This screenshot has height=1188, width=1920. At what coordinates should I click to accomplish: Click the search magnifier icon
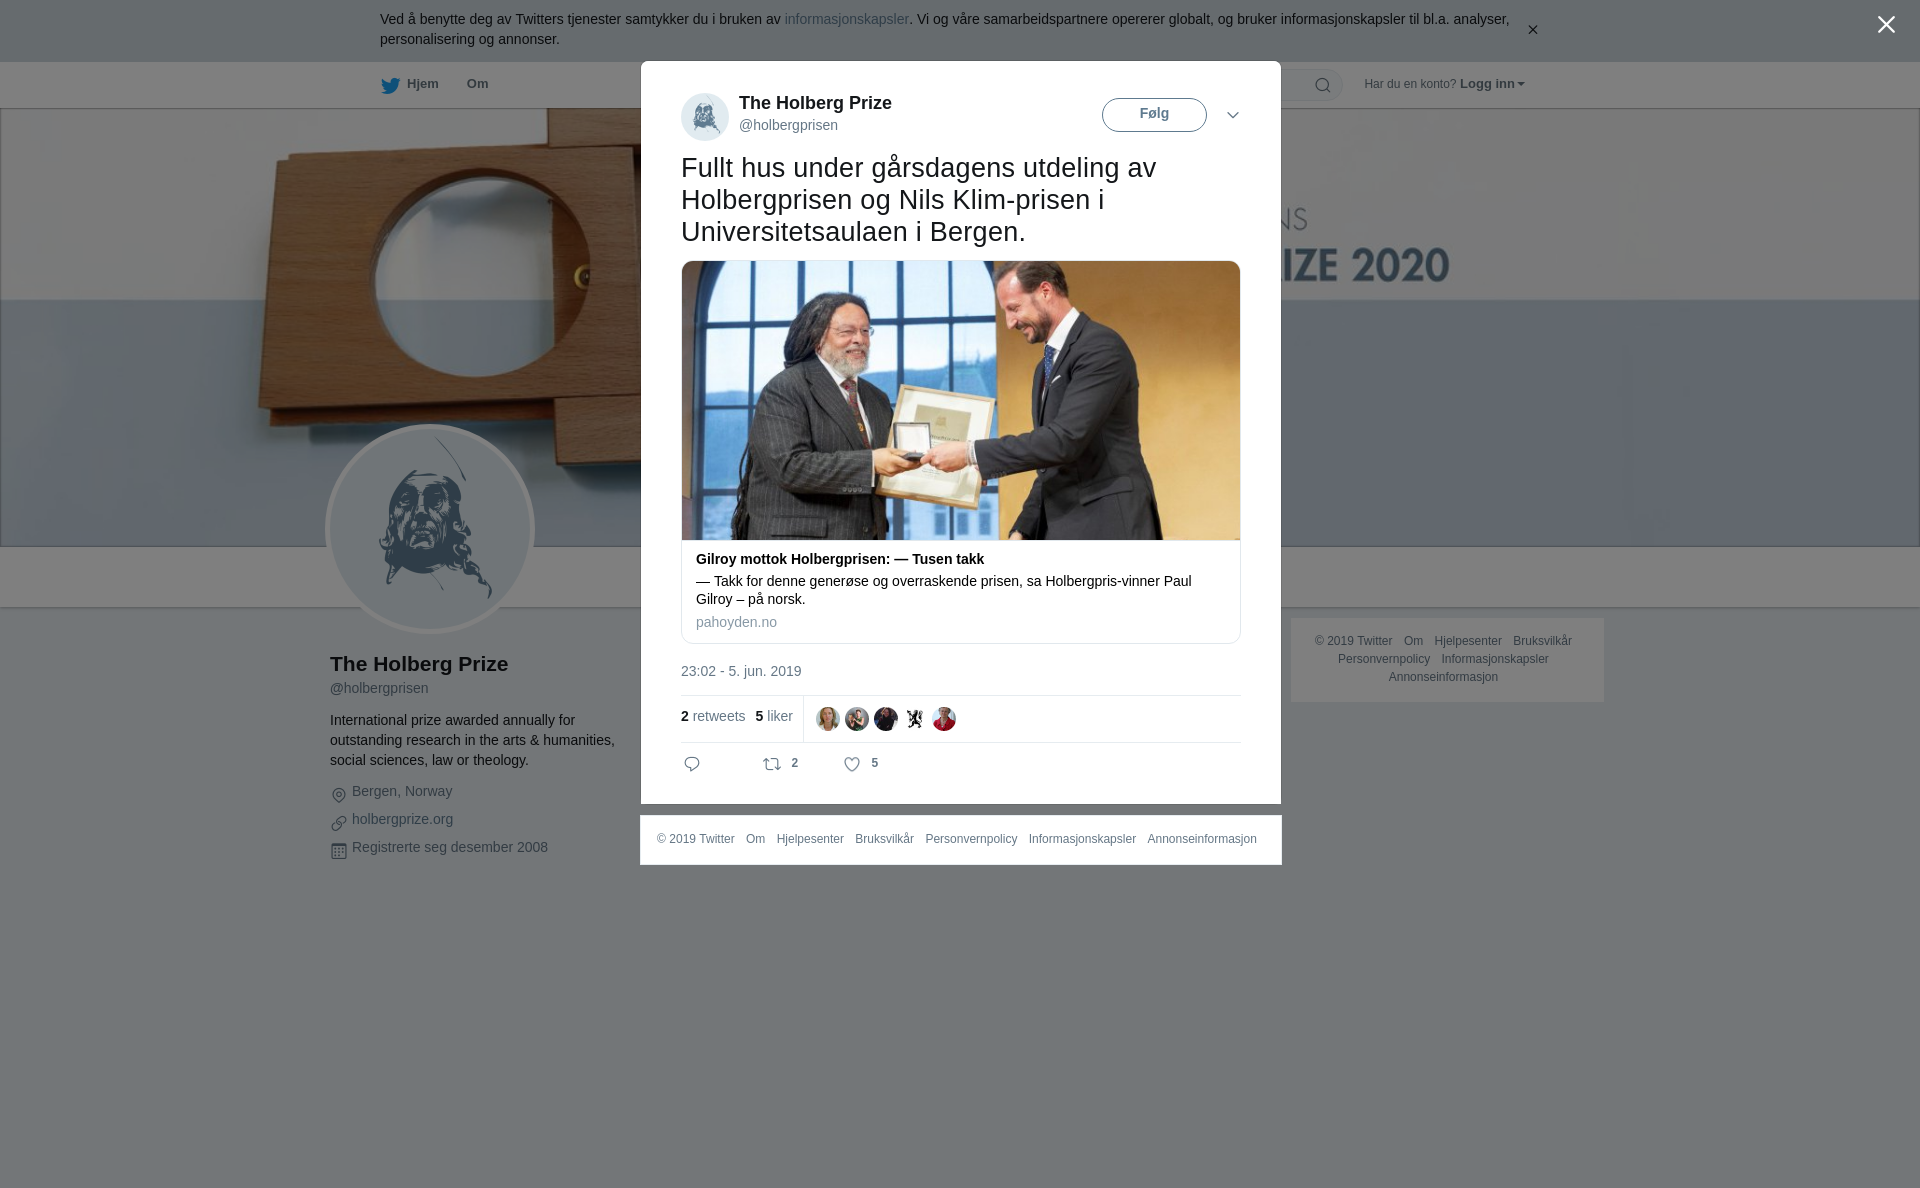point(1323,85)
